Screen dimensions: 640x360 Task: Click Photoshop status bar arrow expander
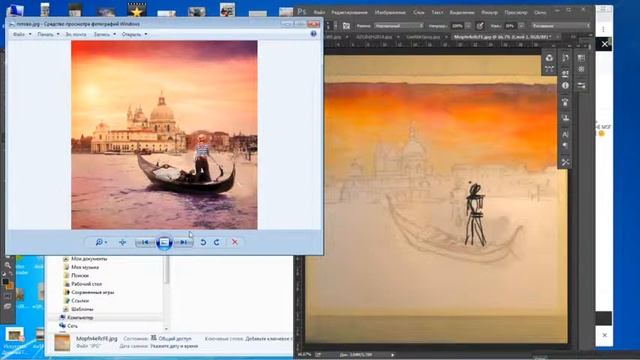tap(393, 355)
